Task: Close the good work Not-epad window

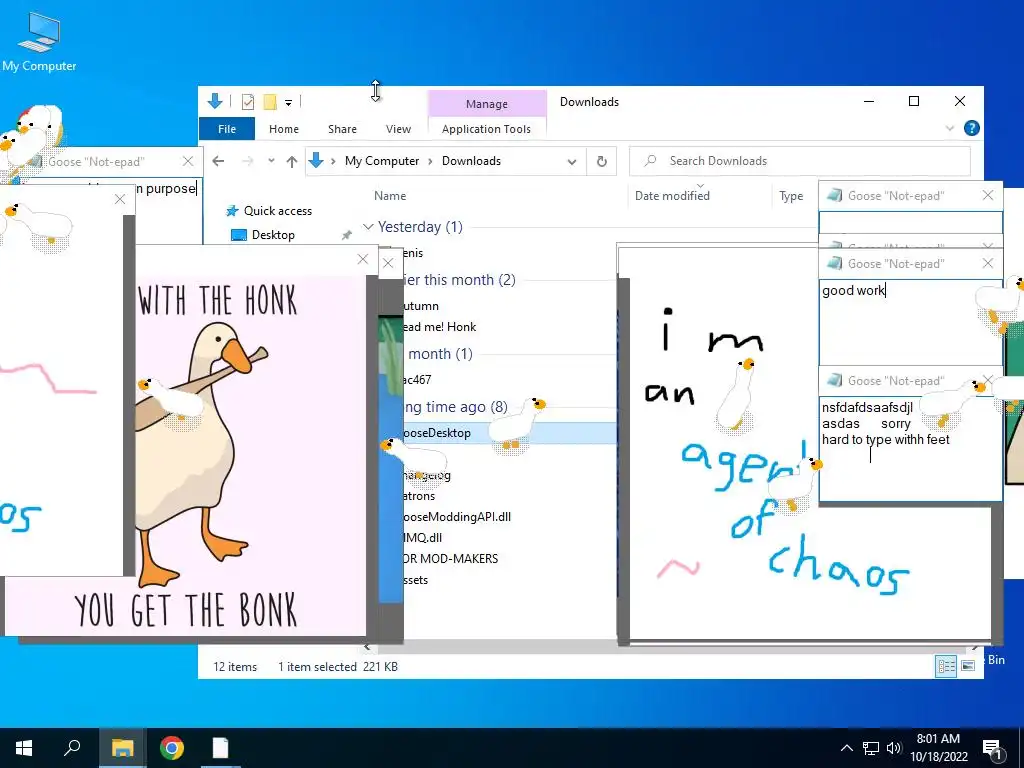Action: coord(987,263)
